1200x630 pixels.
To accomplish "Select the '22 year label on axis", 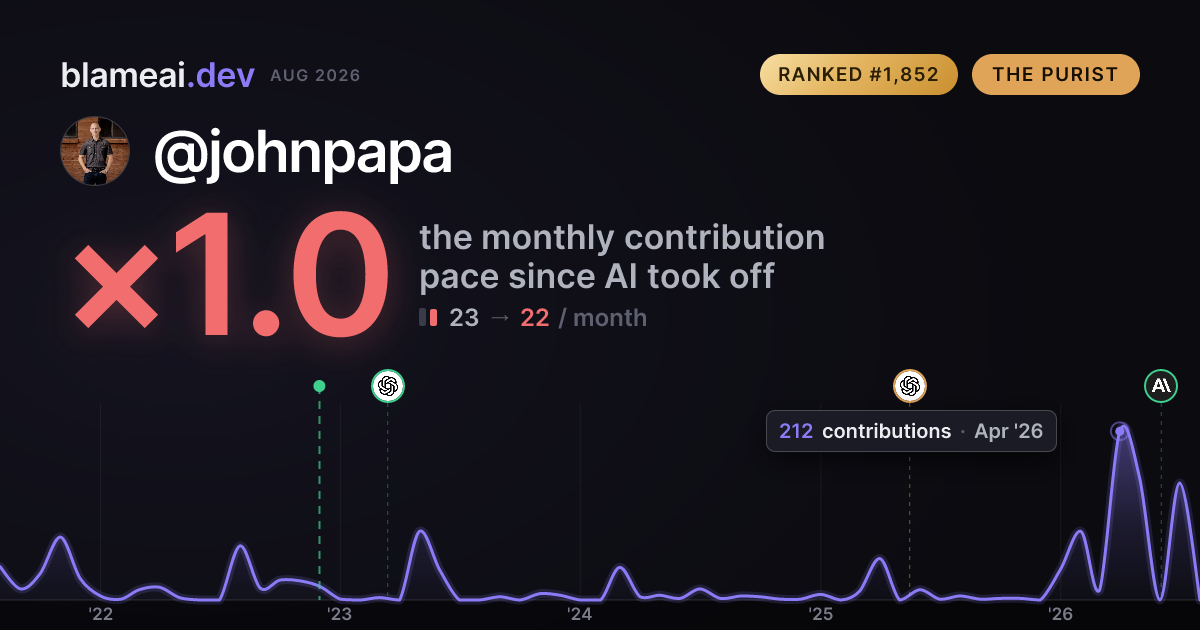I will tap(100, 613).
